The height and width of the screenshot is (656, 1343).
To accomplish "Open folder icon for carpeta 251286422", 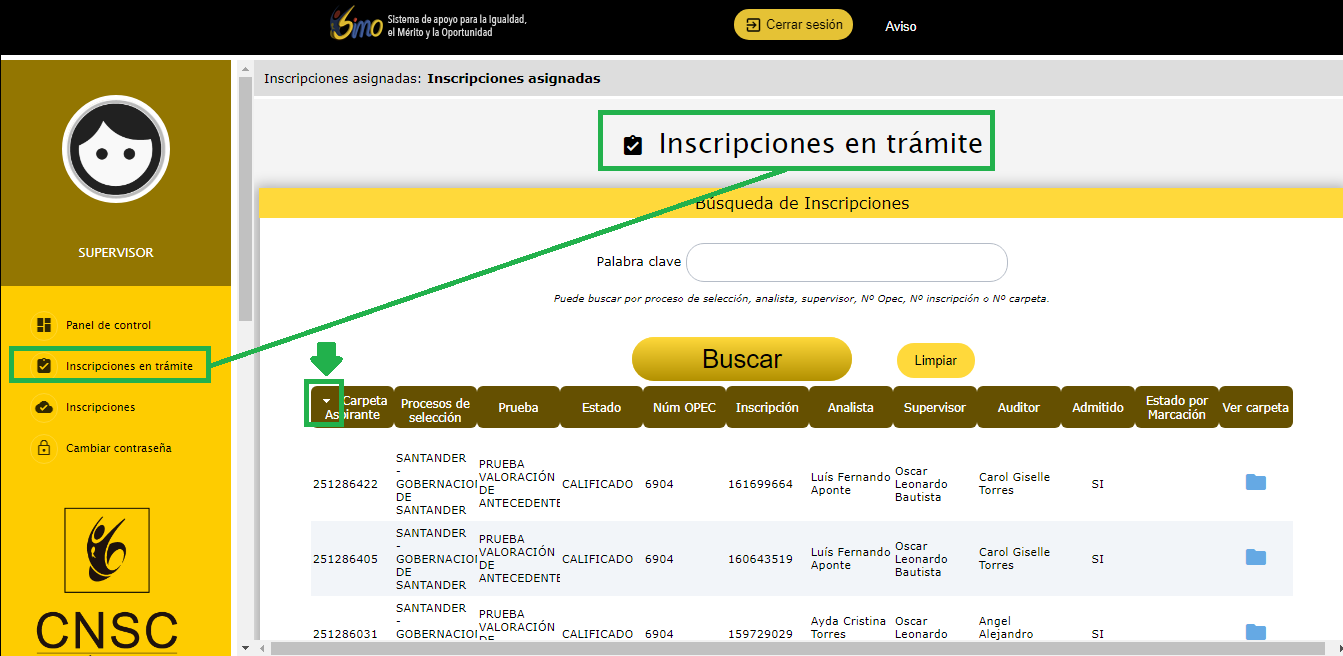I will point(1255,483).
